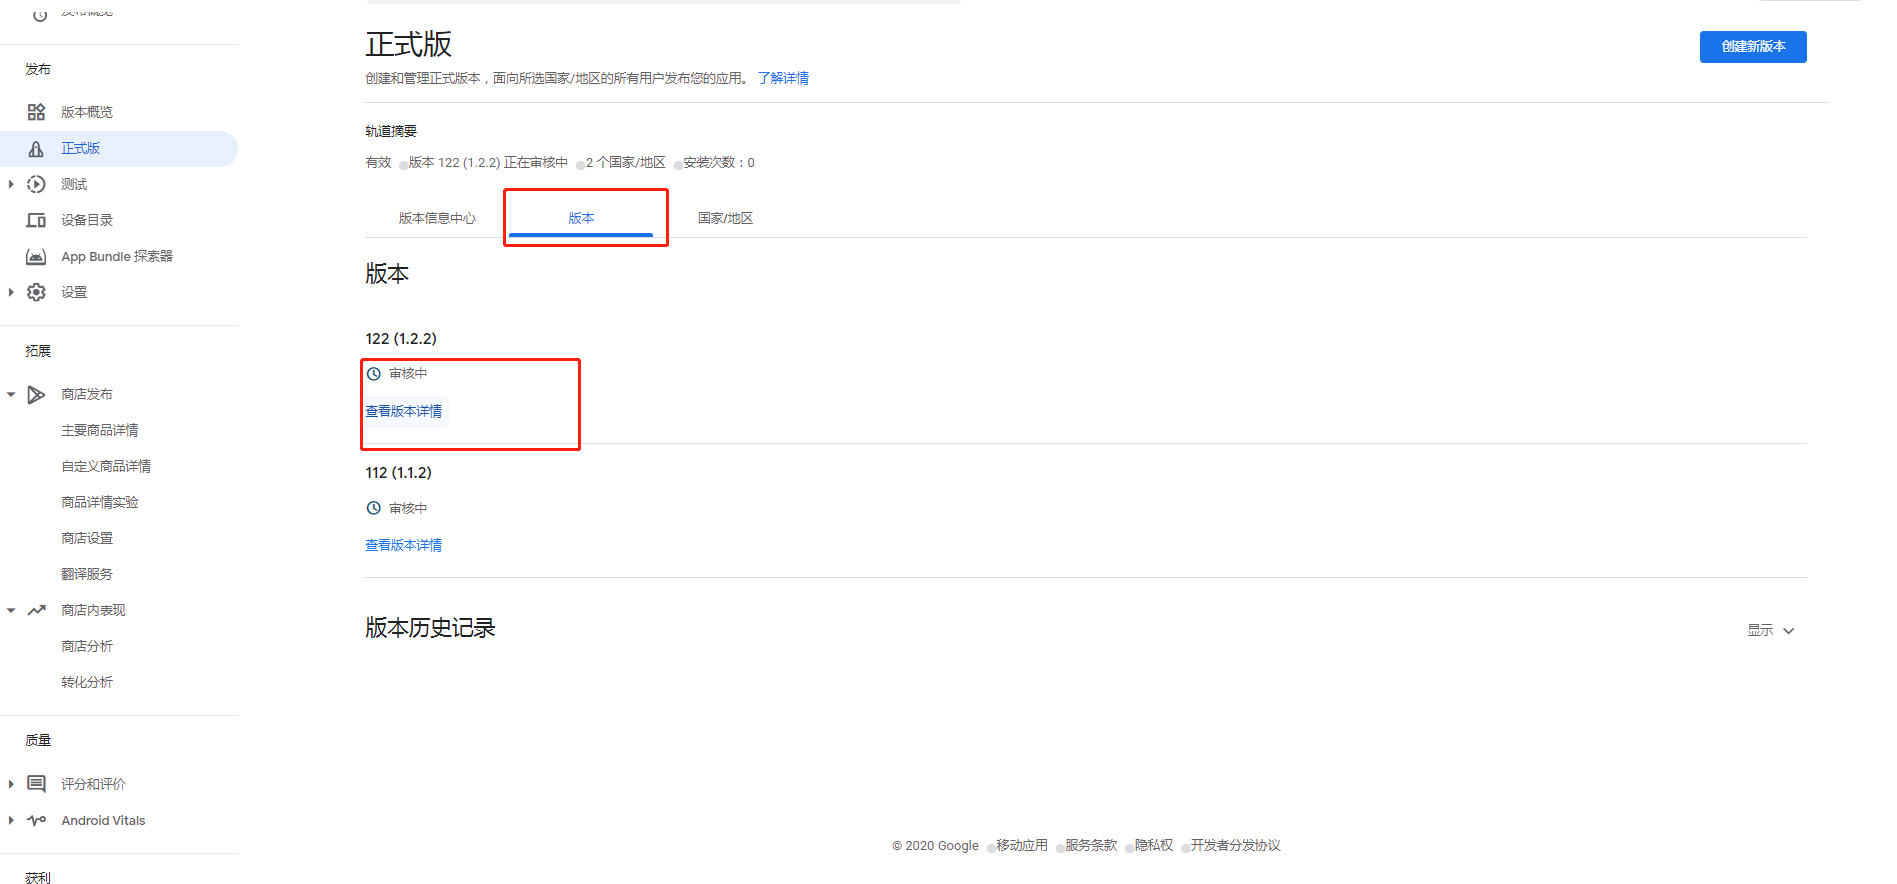Open 商店设置 page

(87, 538)
